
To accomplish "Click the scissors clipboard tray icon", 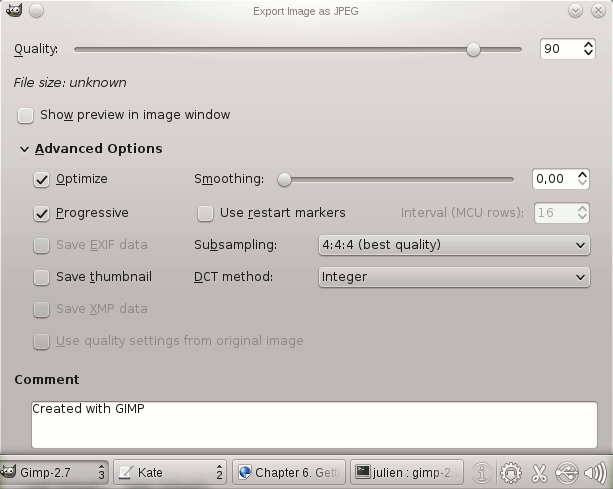I will coord(539,472).
